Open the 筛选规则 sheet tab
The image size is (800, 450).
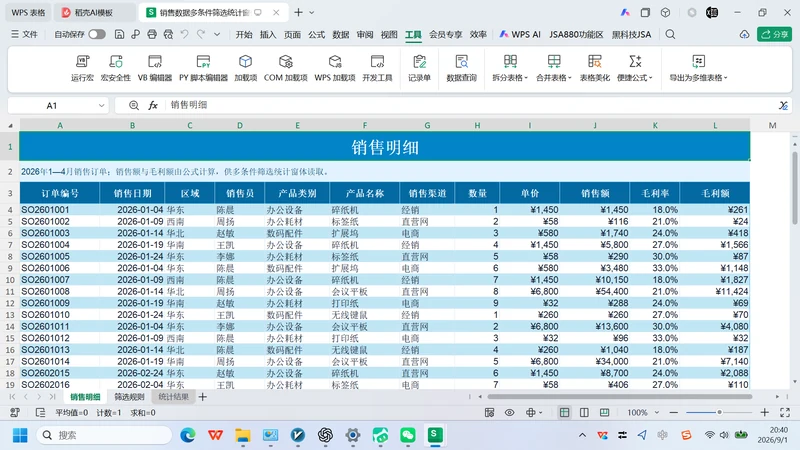pyautogui.click(x=129, y=396)
